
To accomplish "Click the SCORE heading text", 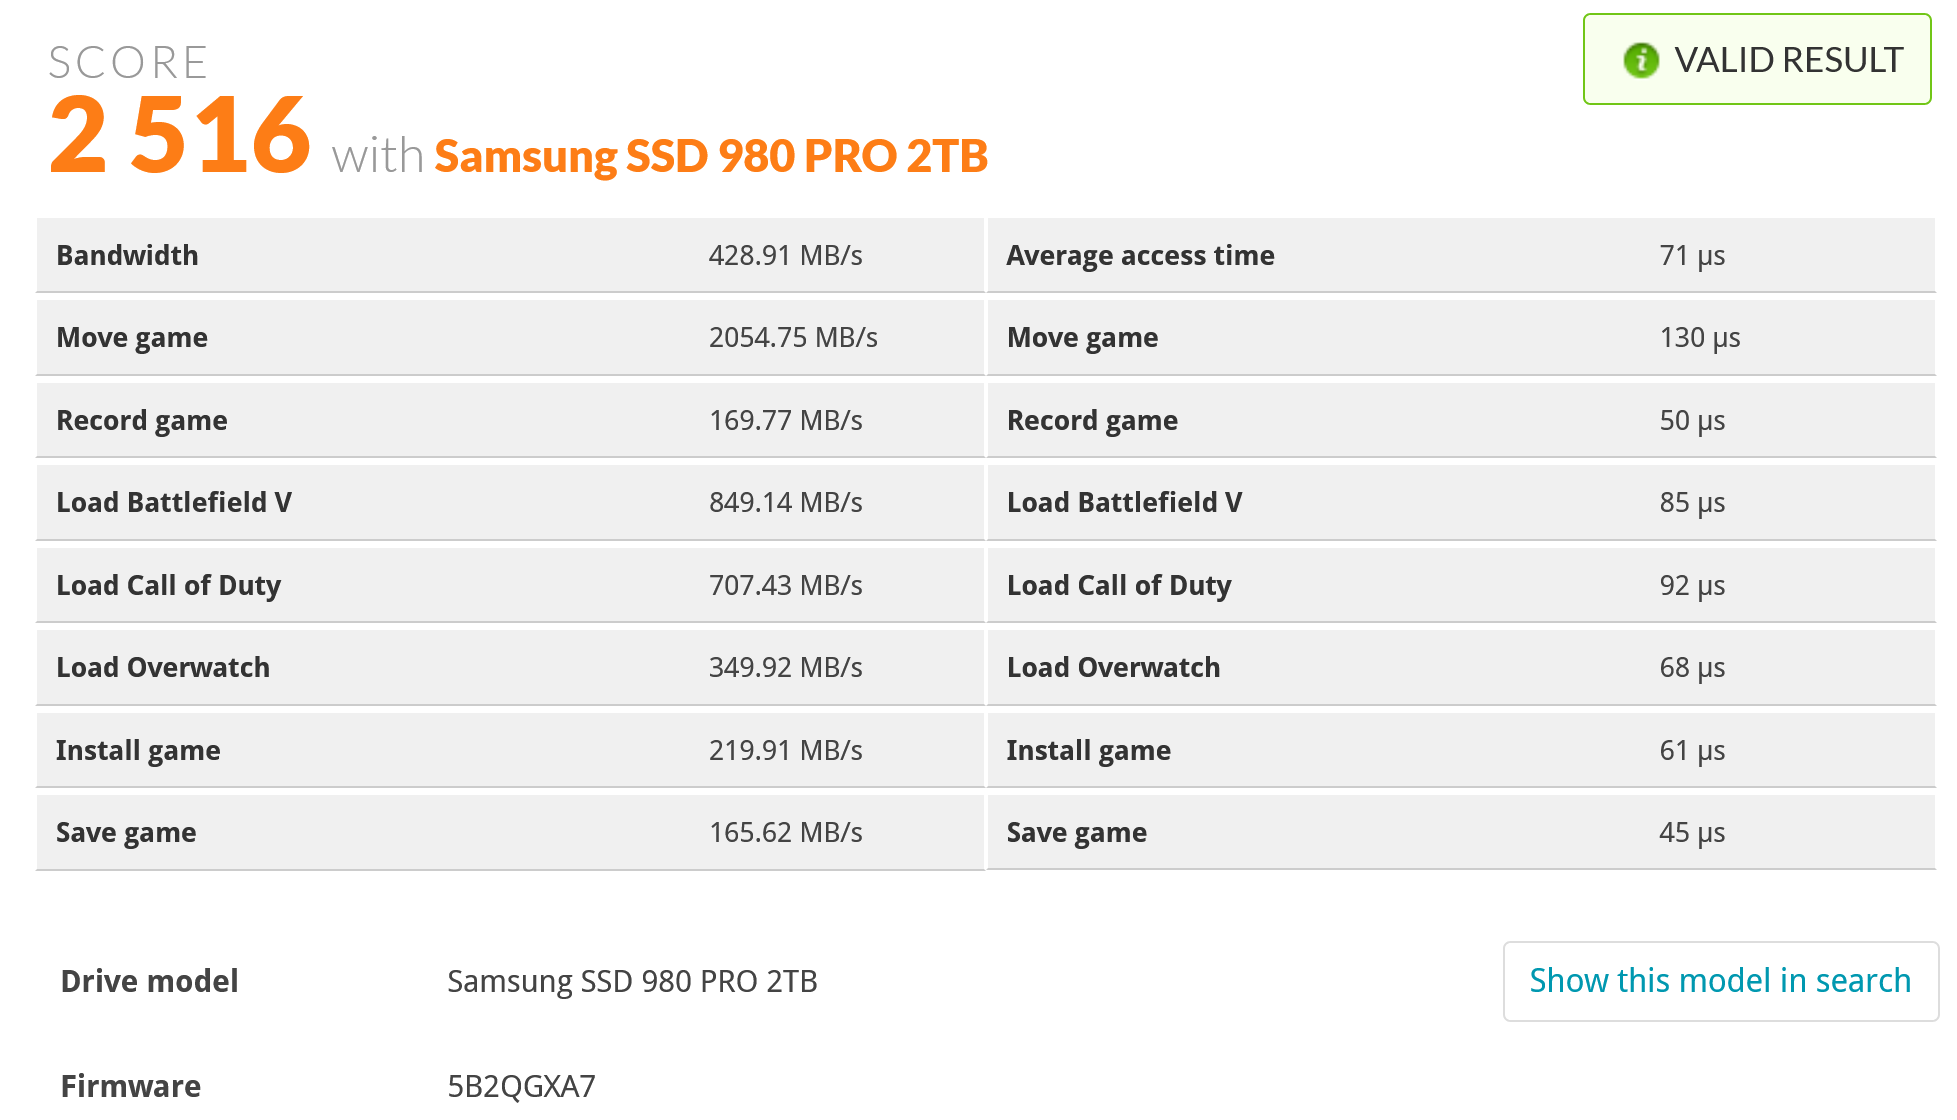I will [128, 60].
